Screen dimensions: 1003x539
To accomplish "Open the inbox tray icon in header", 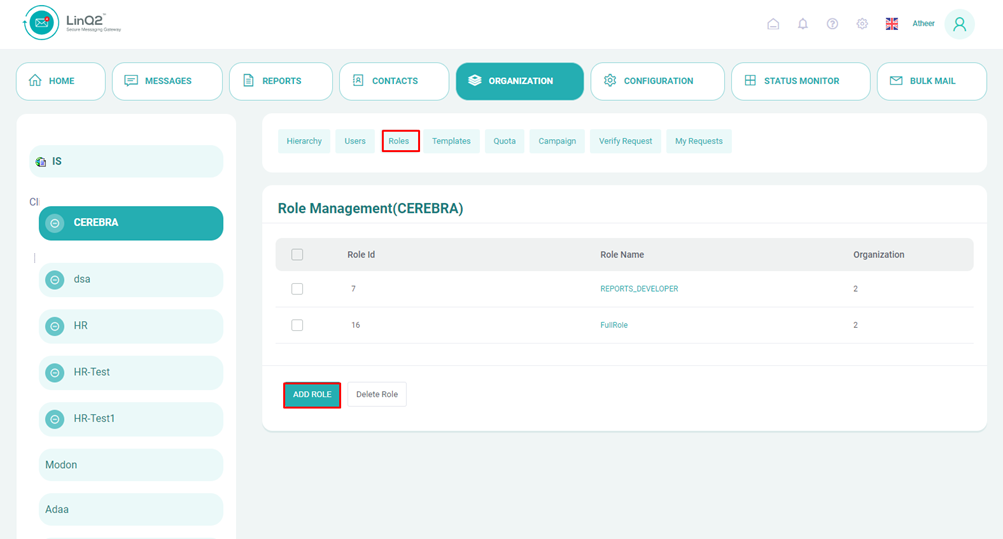I will pos(773,24).
